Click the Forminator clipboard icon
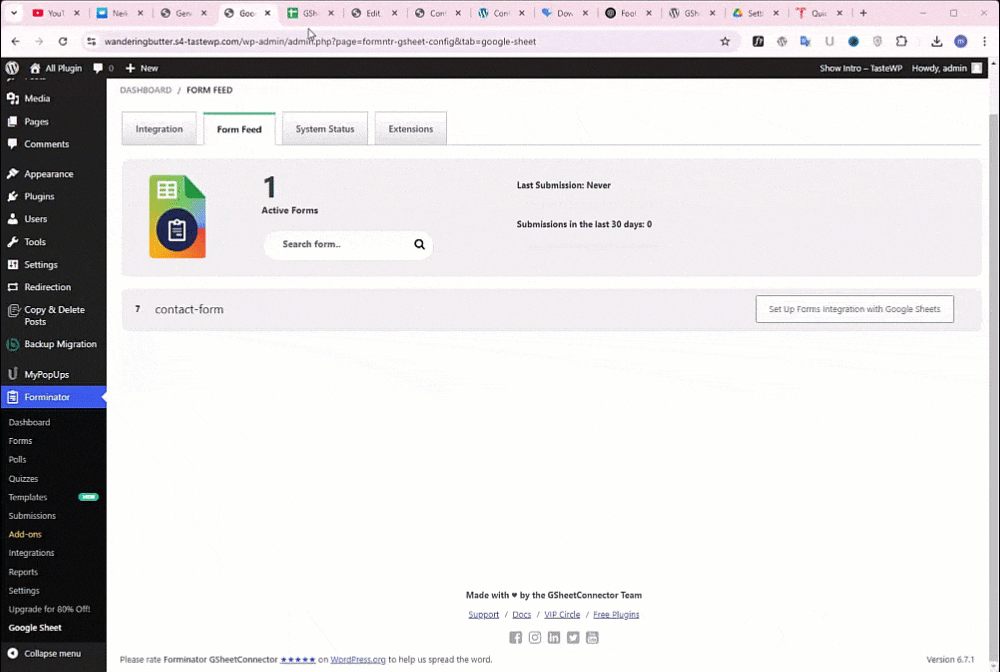This screenshot has width=1000, height=672. tap(13, 397)
